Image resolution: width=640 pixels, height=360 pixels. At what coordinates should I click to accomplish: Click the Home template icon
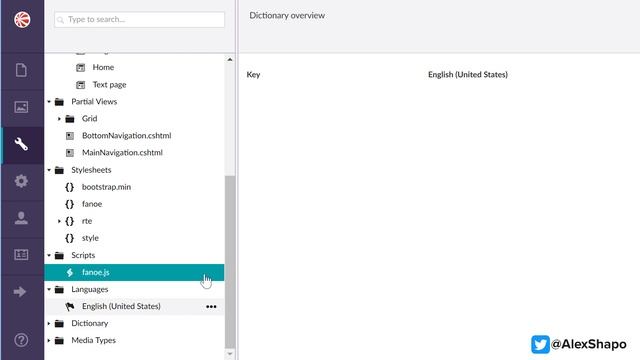coord(80,68)
